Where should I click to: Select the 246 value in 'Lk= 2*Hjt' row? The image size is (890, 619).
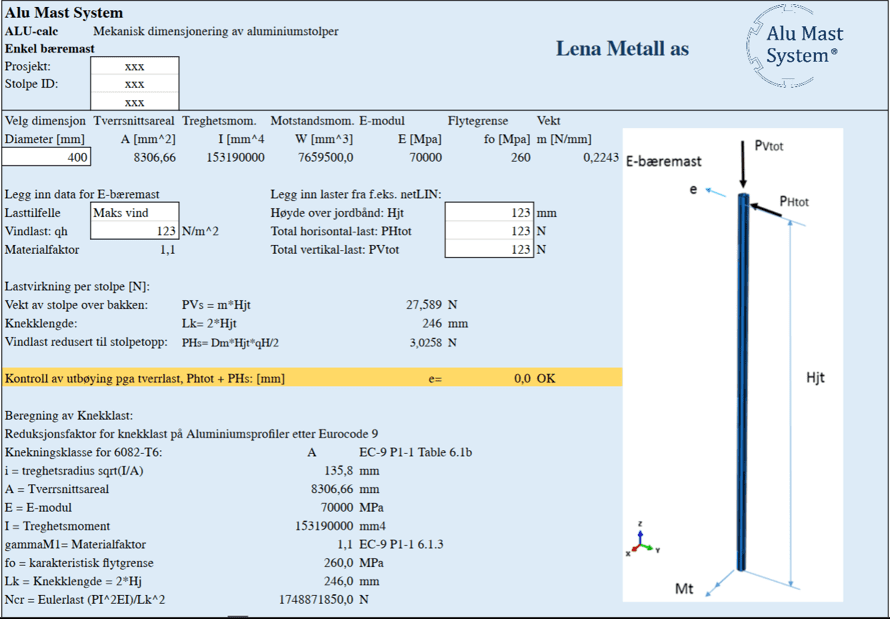pos(432,323)
